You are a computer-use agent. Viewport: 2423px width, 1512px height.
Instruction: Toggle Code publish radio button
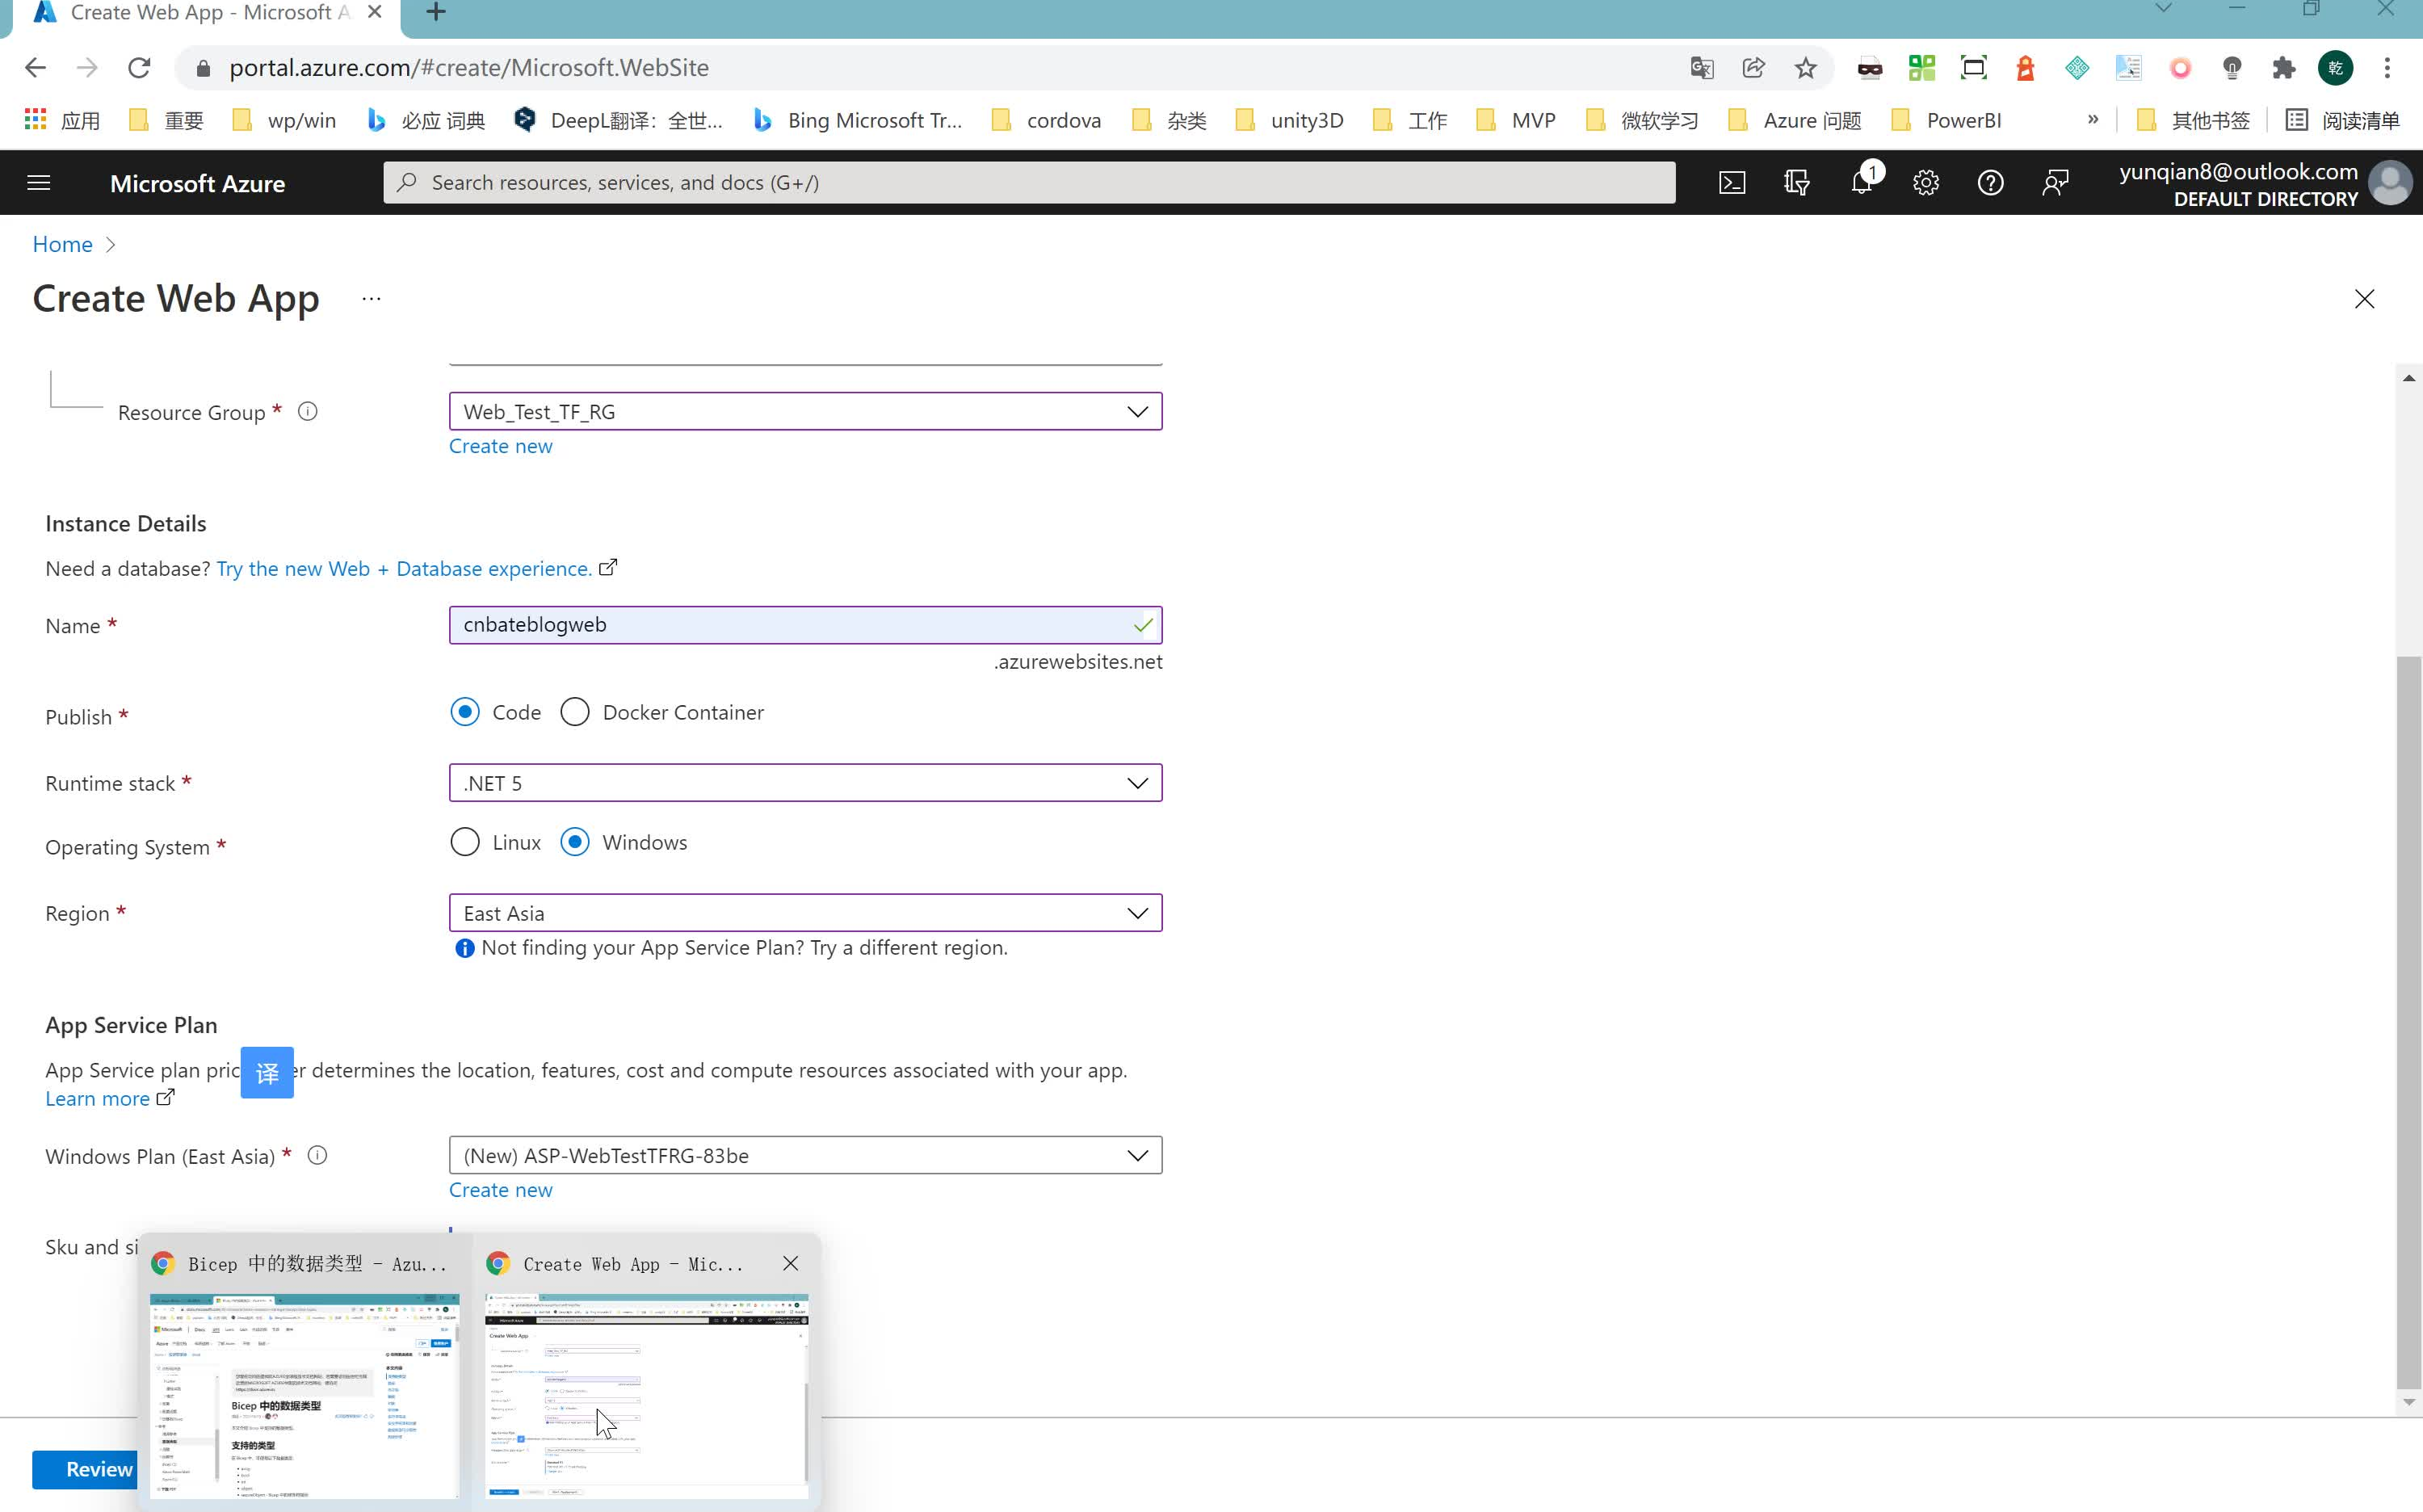click(464, 711)
